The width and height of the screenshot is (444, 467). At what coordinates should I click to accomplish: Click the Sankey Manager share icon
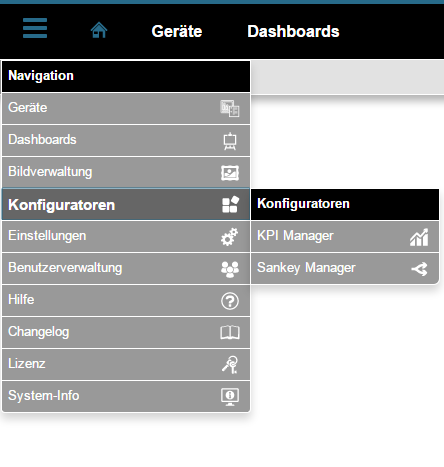(x=419, y=269)
